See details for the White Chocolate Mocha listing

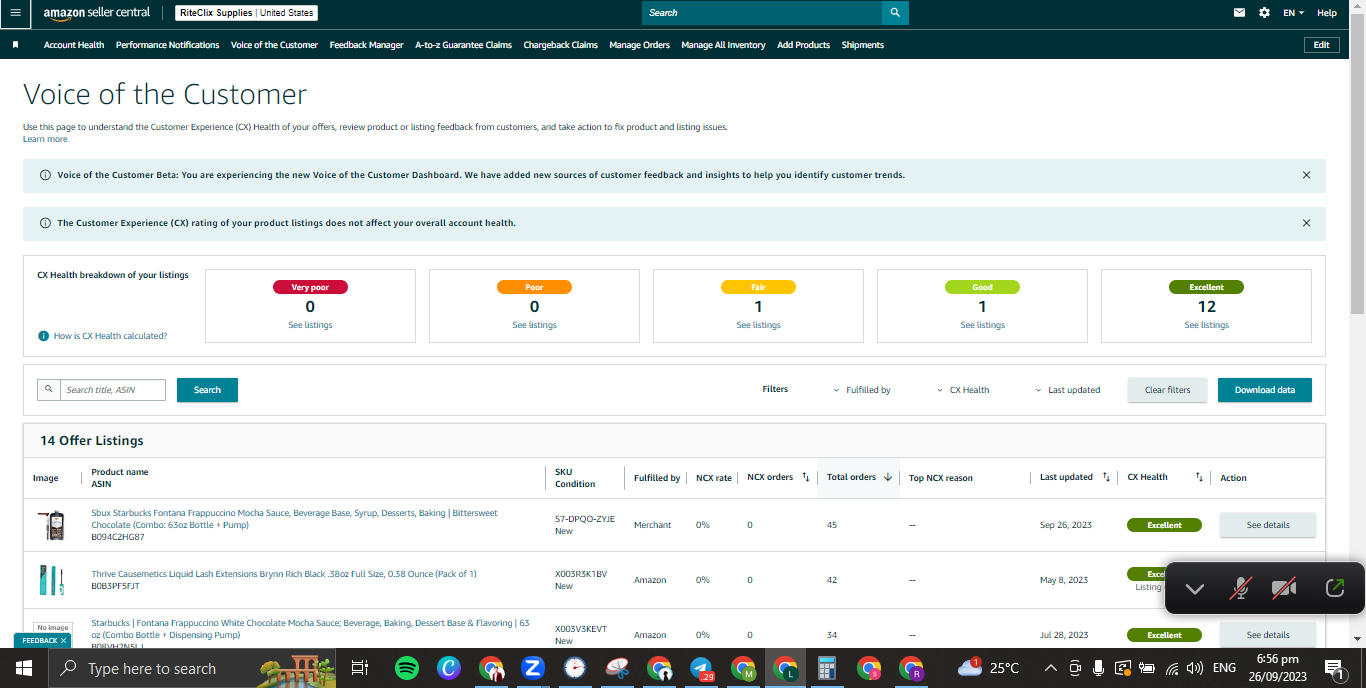click(1268, 635)
